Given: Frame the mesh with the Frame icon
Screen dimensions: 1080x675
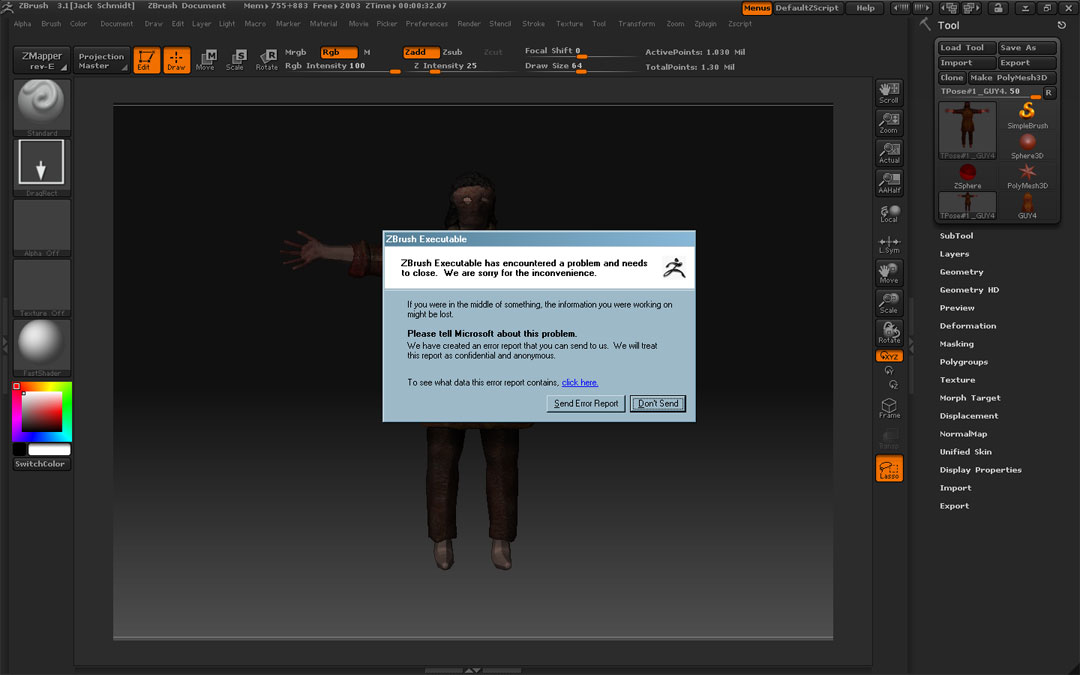Looking at the screenshot, I should 889,408.
